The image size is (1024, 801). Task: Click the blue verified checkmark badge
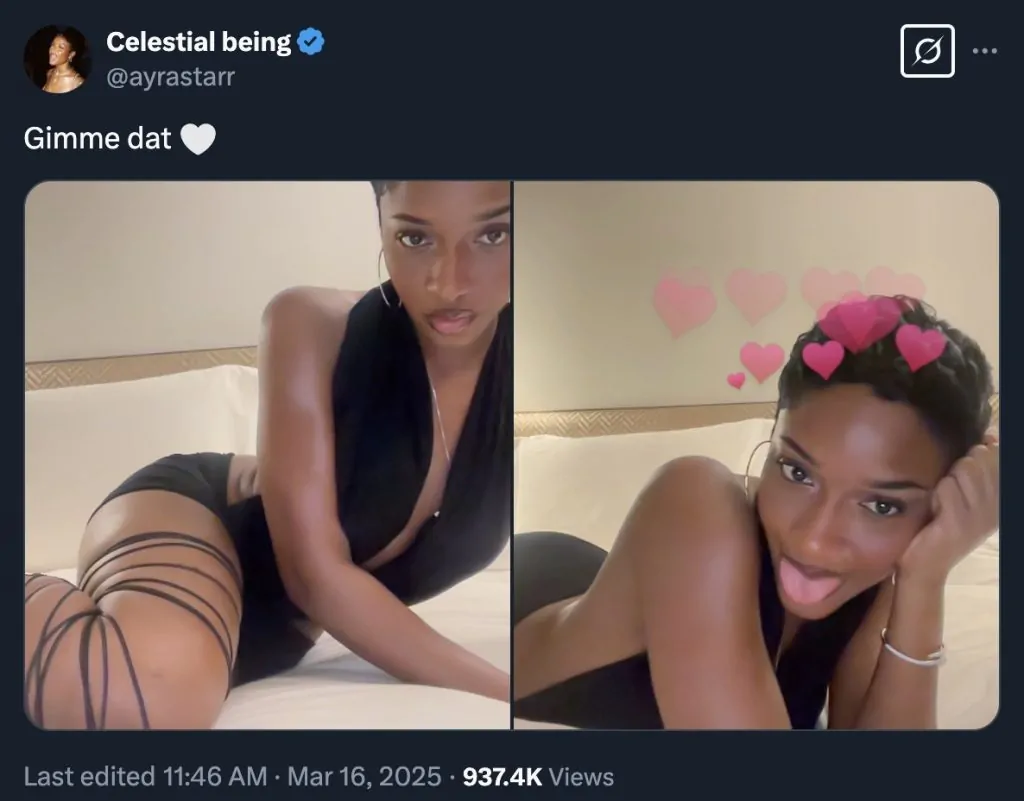(x=312, y=42)
